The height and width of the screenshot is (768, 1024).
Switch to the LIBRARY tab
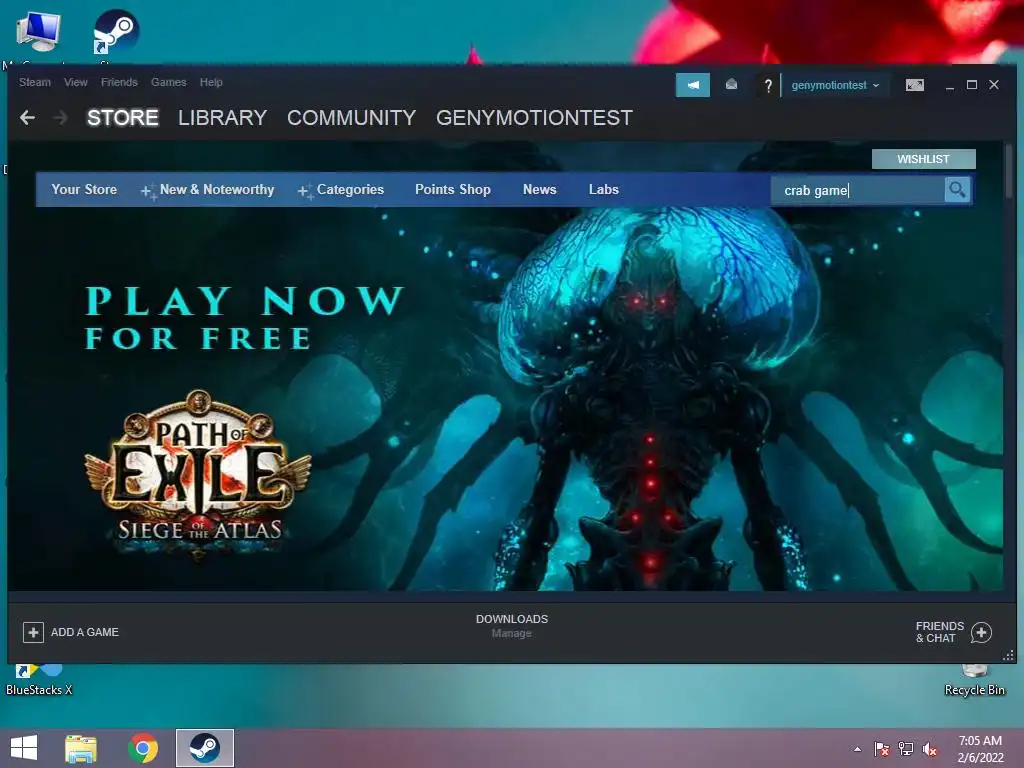222,118
